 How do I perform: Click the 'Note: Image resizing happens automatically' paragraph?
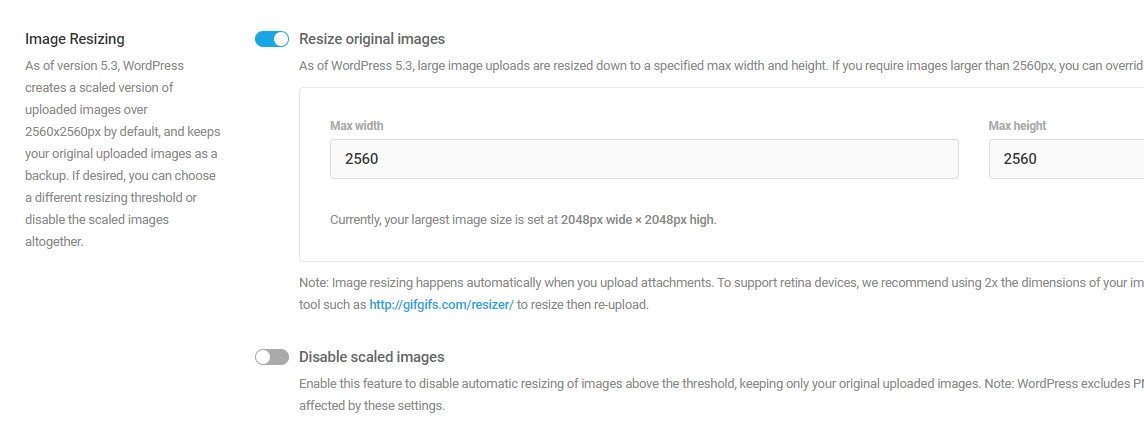[x=722, y=294]
